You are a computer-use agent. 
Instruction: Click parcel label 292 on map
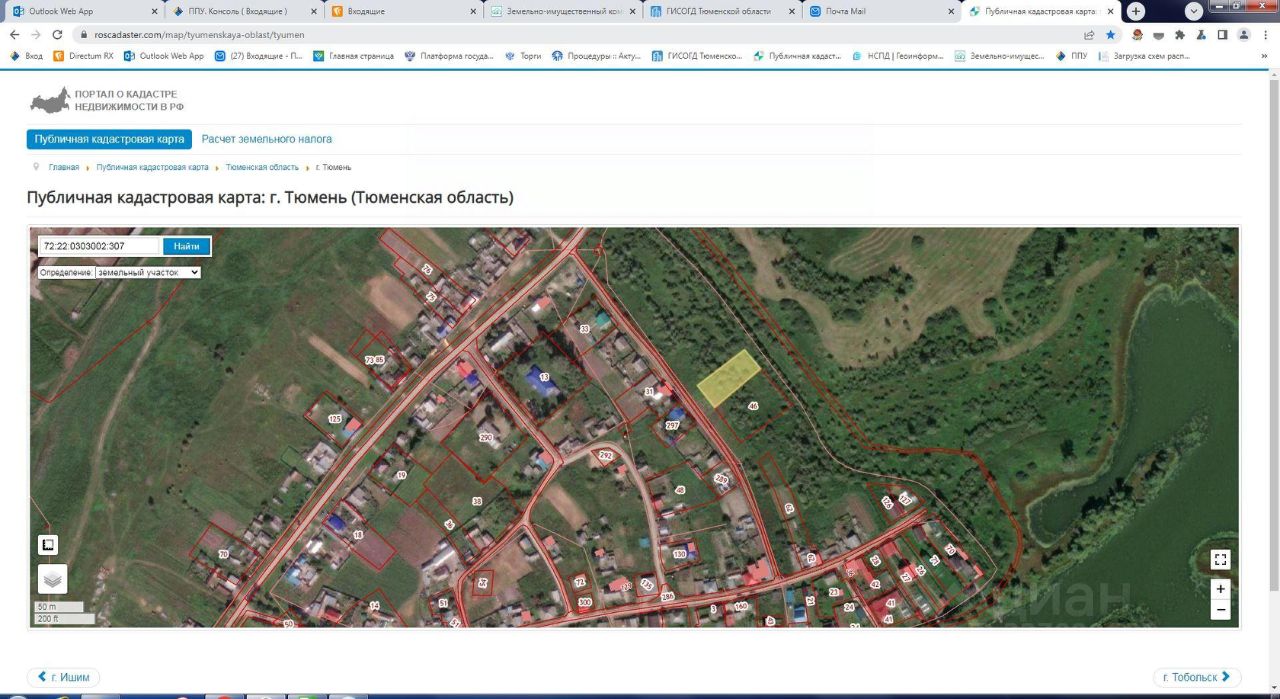coord(605,455)
